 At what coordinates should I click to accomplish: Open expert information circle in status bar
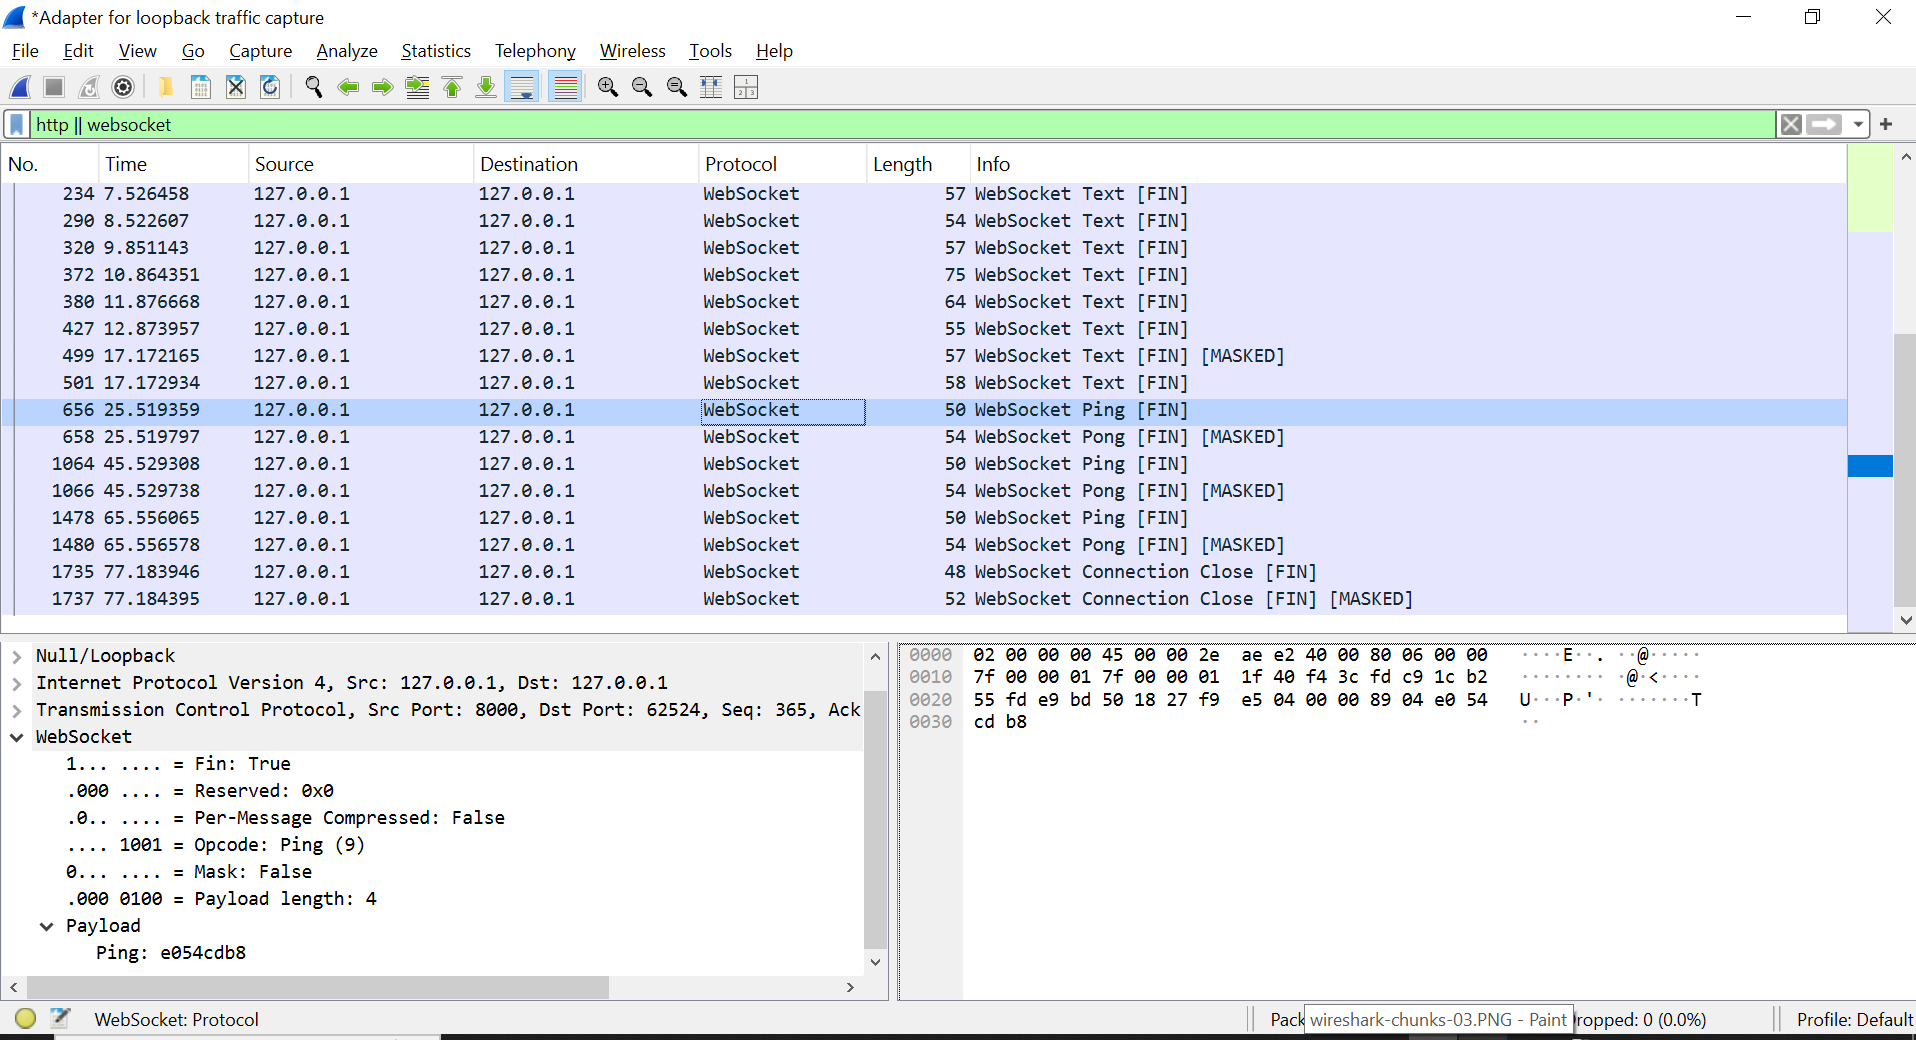pos(26,1018)
